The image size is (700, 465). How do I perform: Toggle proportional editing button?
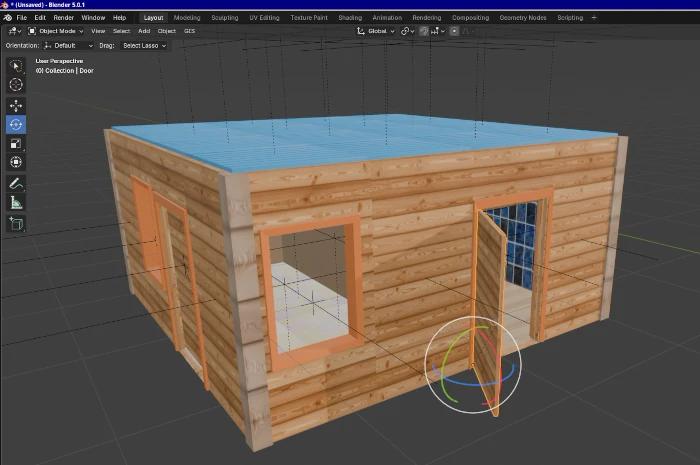pos(454,31)
